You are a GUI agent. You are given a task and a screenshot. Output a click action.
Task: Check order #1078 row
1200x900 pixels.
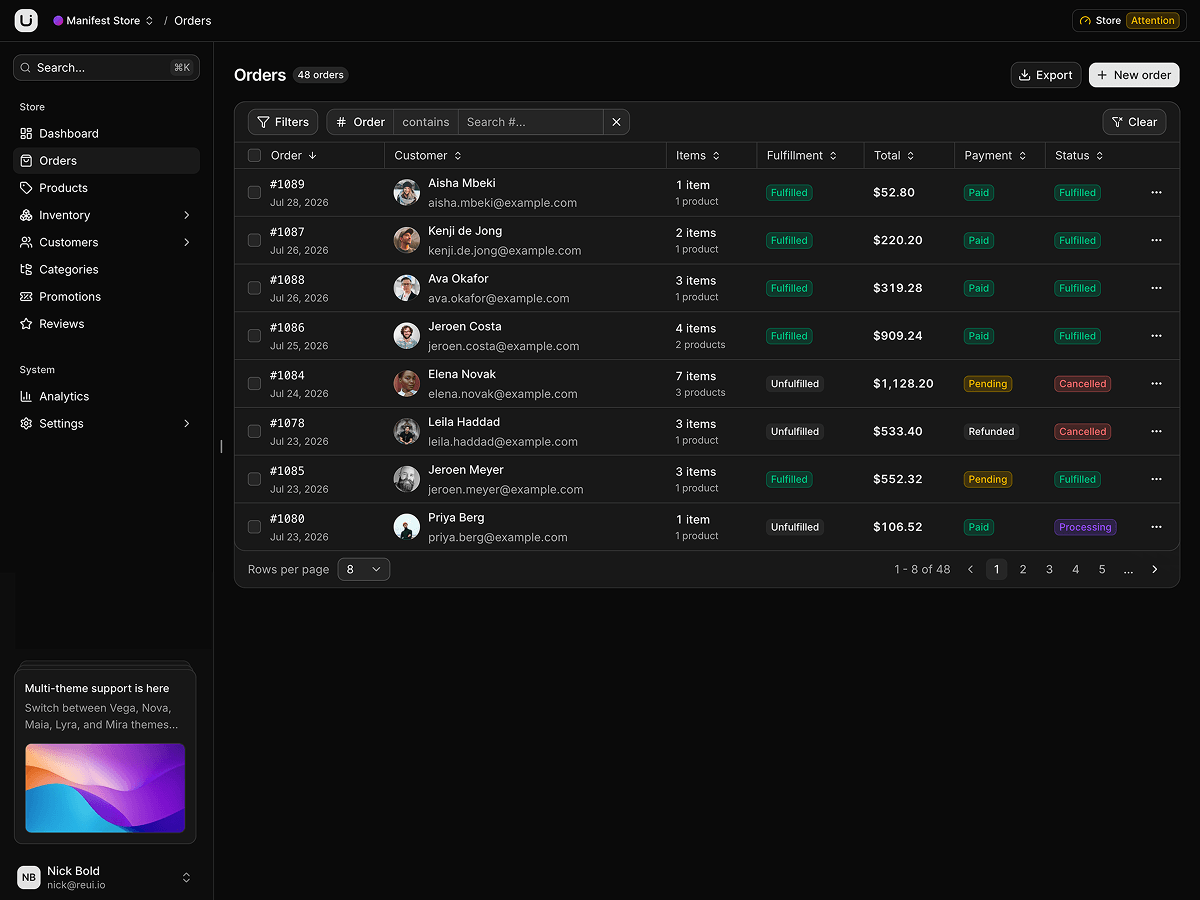tap(254, 431)
